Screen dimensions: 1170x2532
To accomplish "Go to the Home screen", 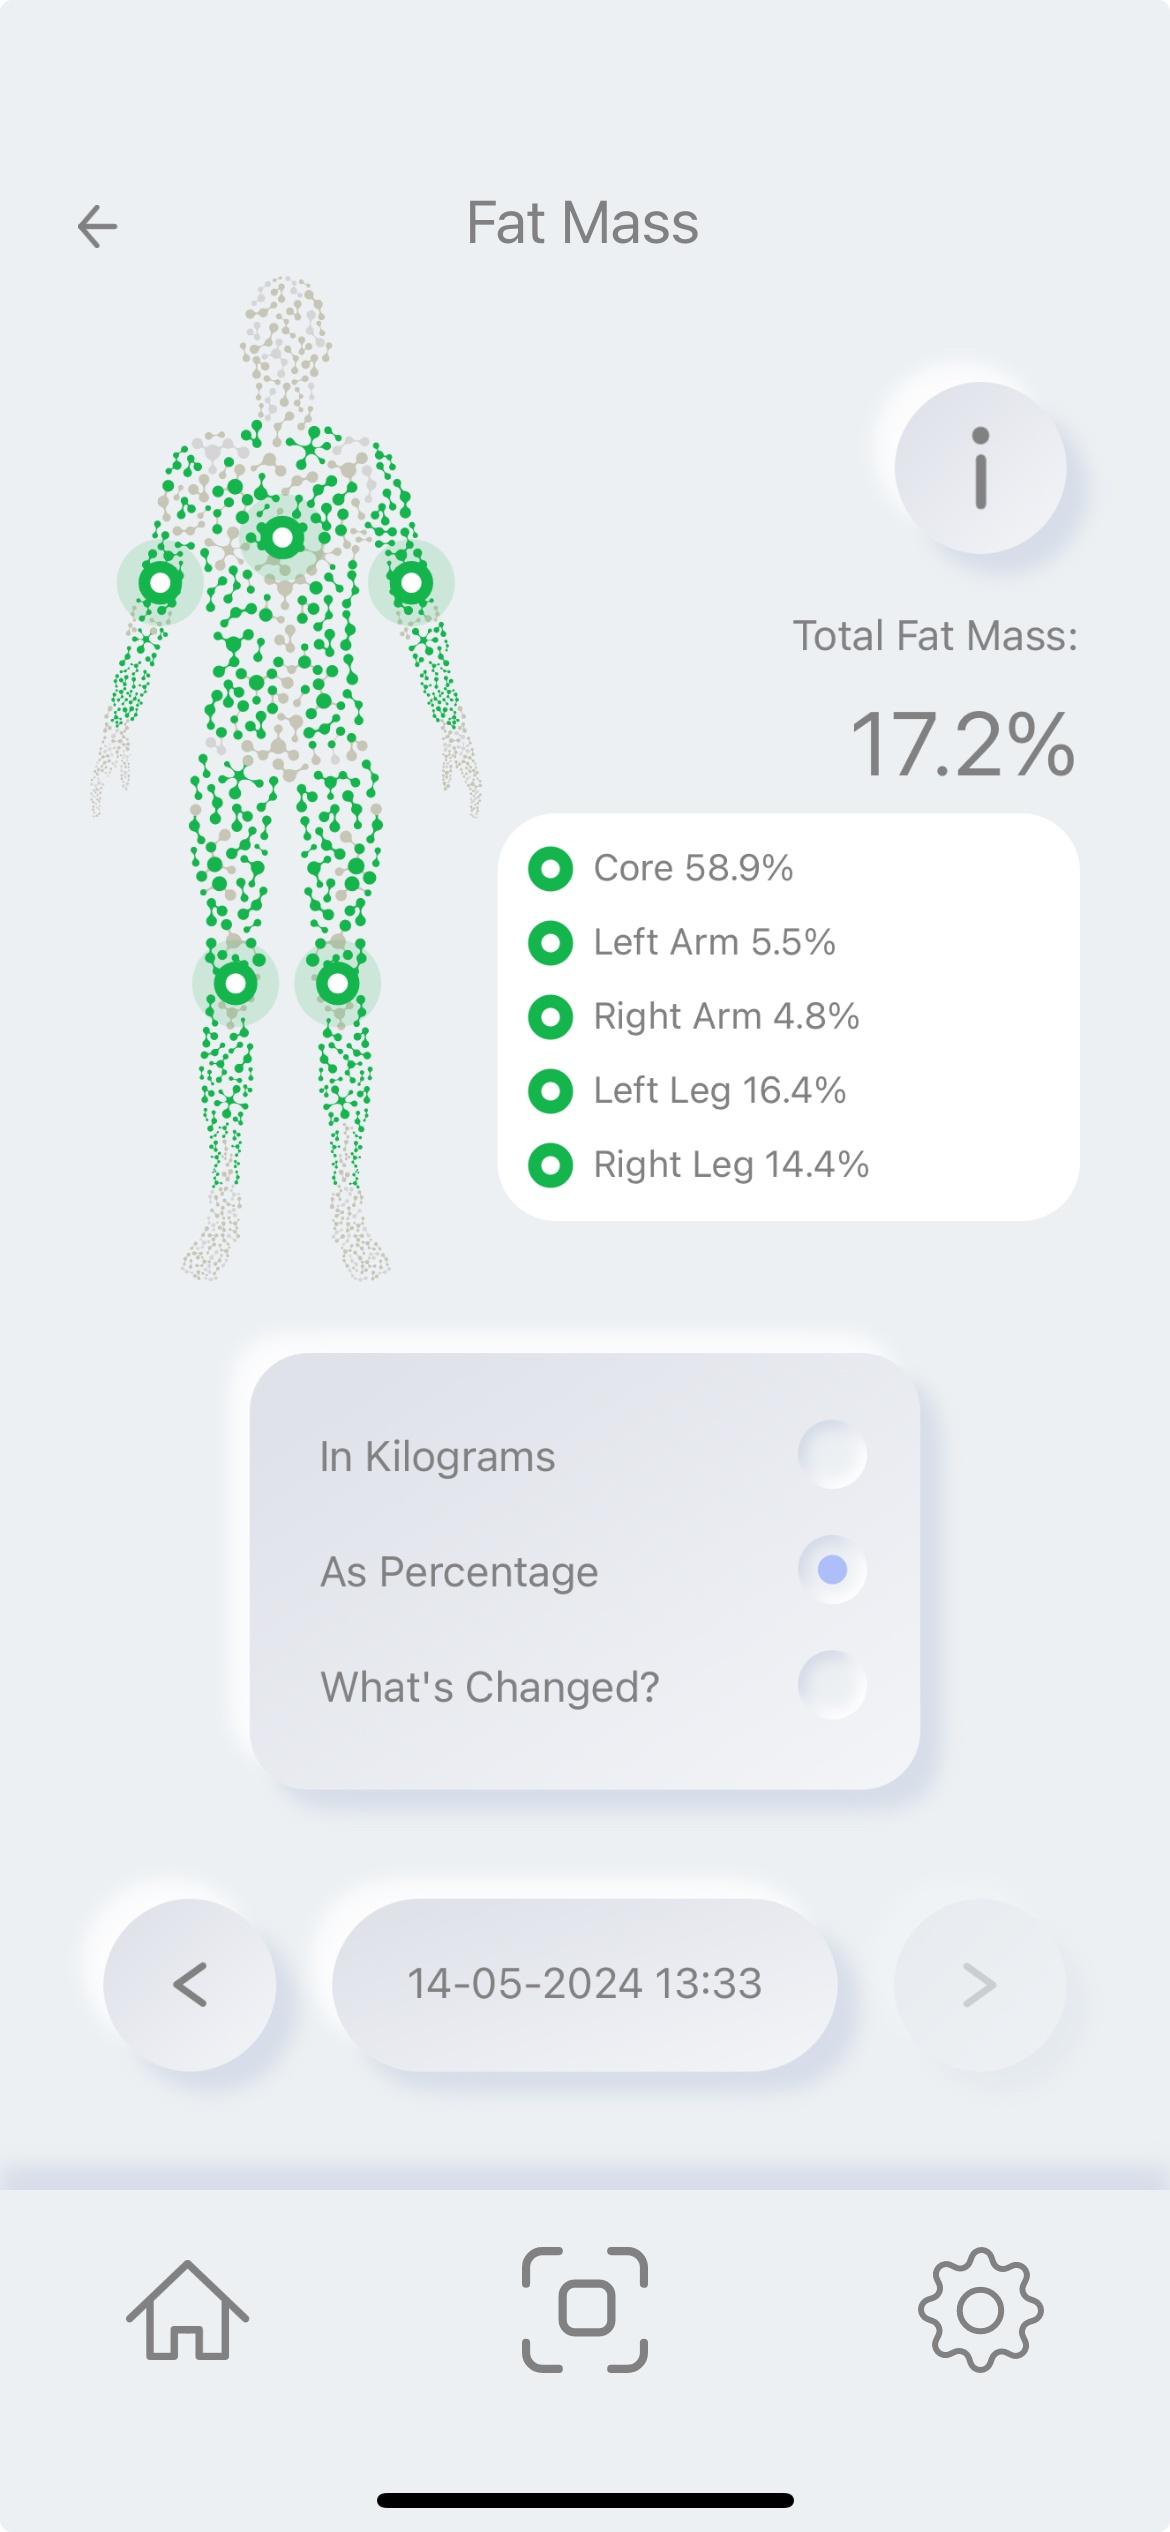I will (187, 2309).
